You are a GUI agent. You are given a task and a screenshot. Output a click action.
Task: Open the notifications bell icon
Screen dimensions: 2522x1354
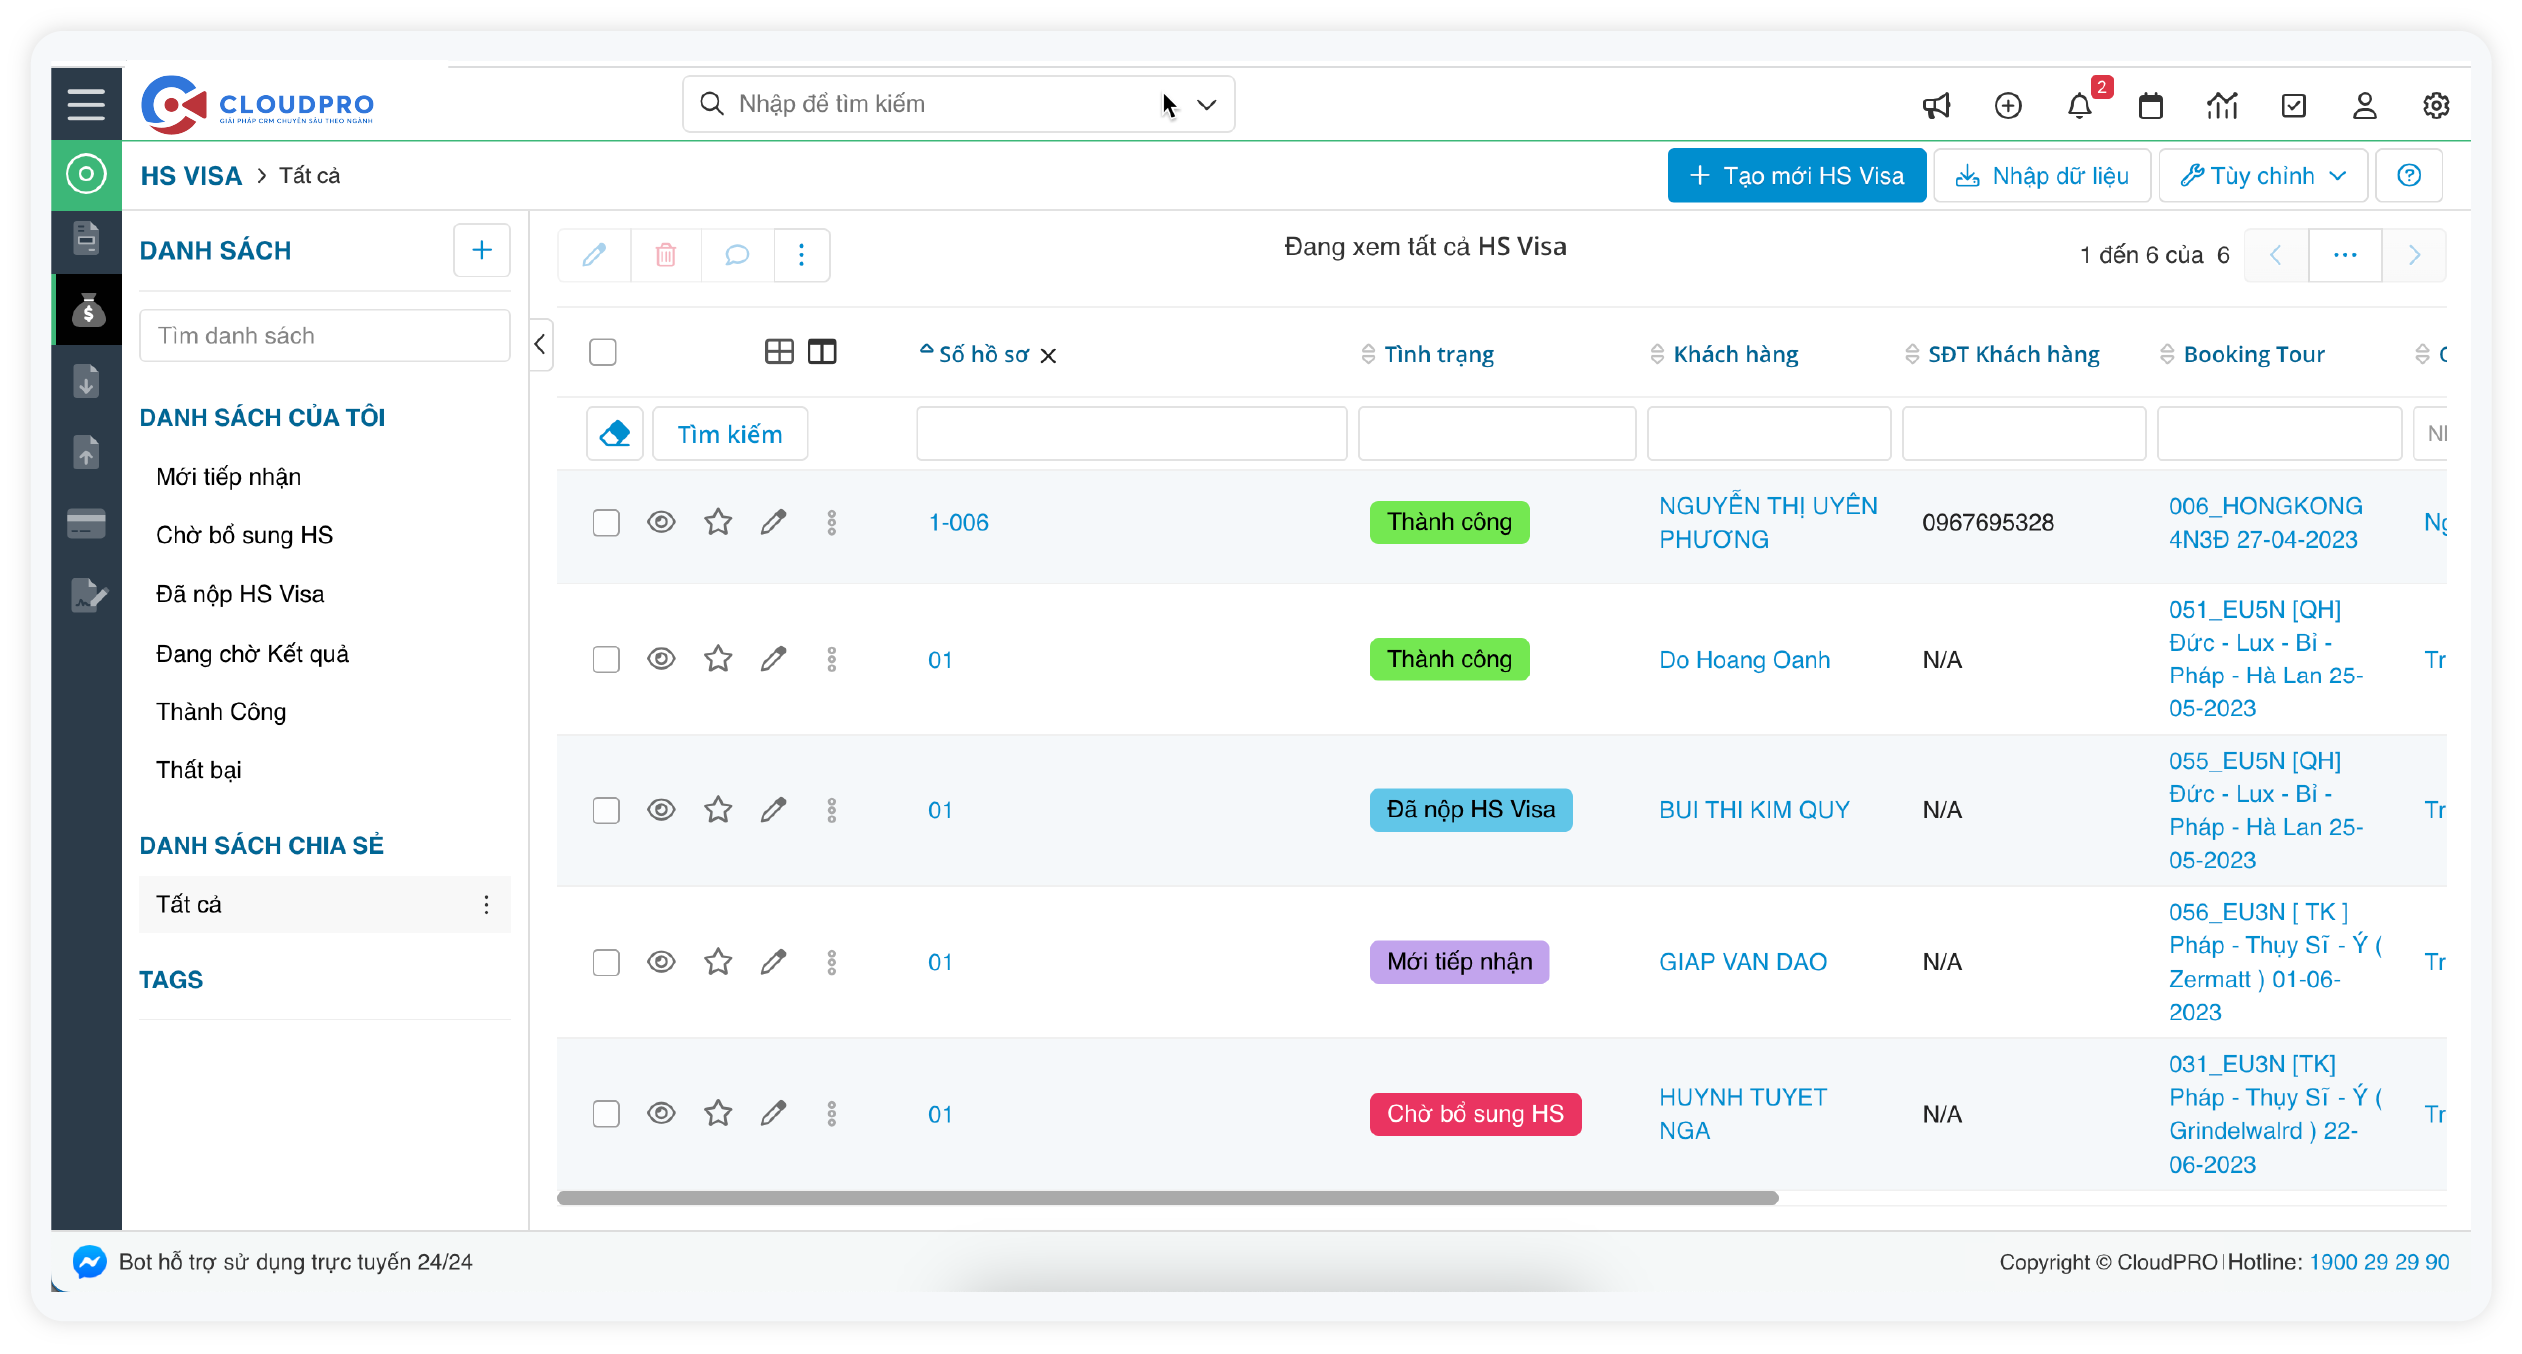[2080, 105]
